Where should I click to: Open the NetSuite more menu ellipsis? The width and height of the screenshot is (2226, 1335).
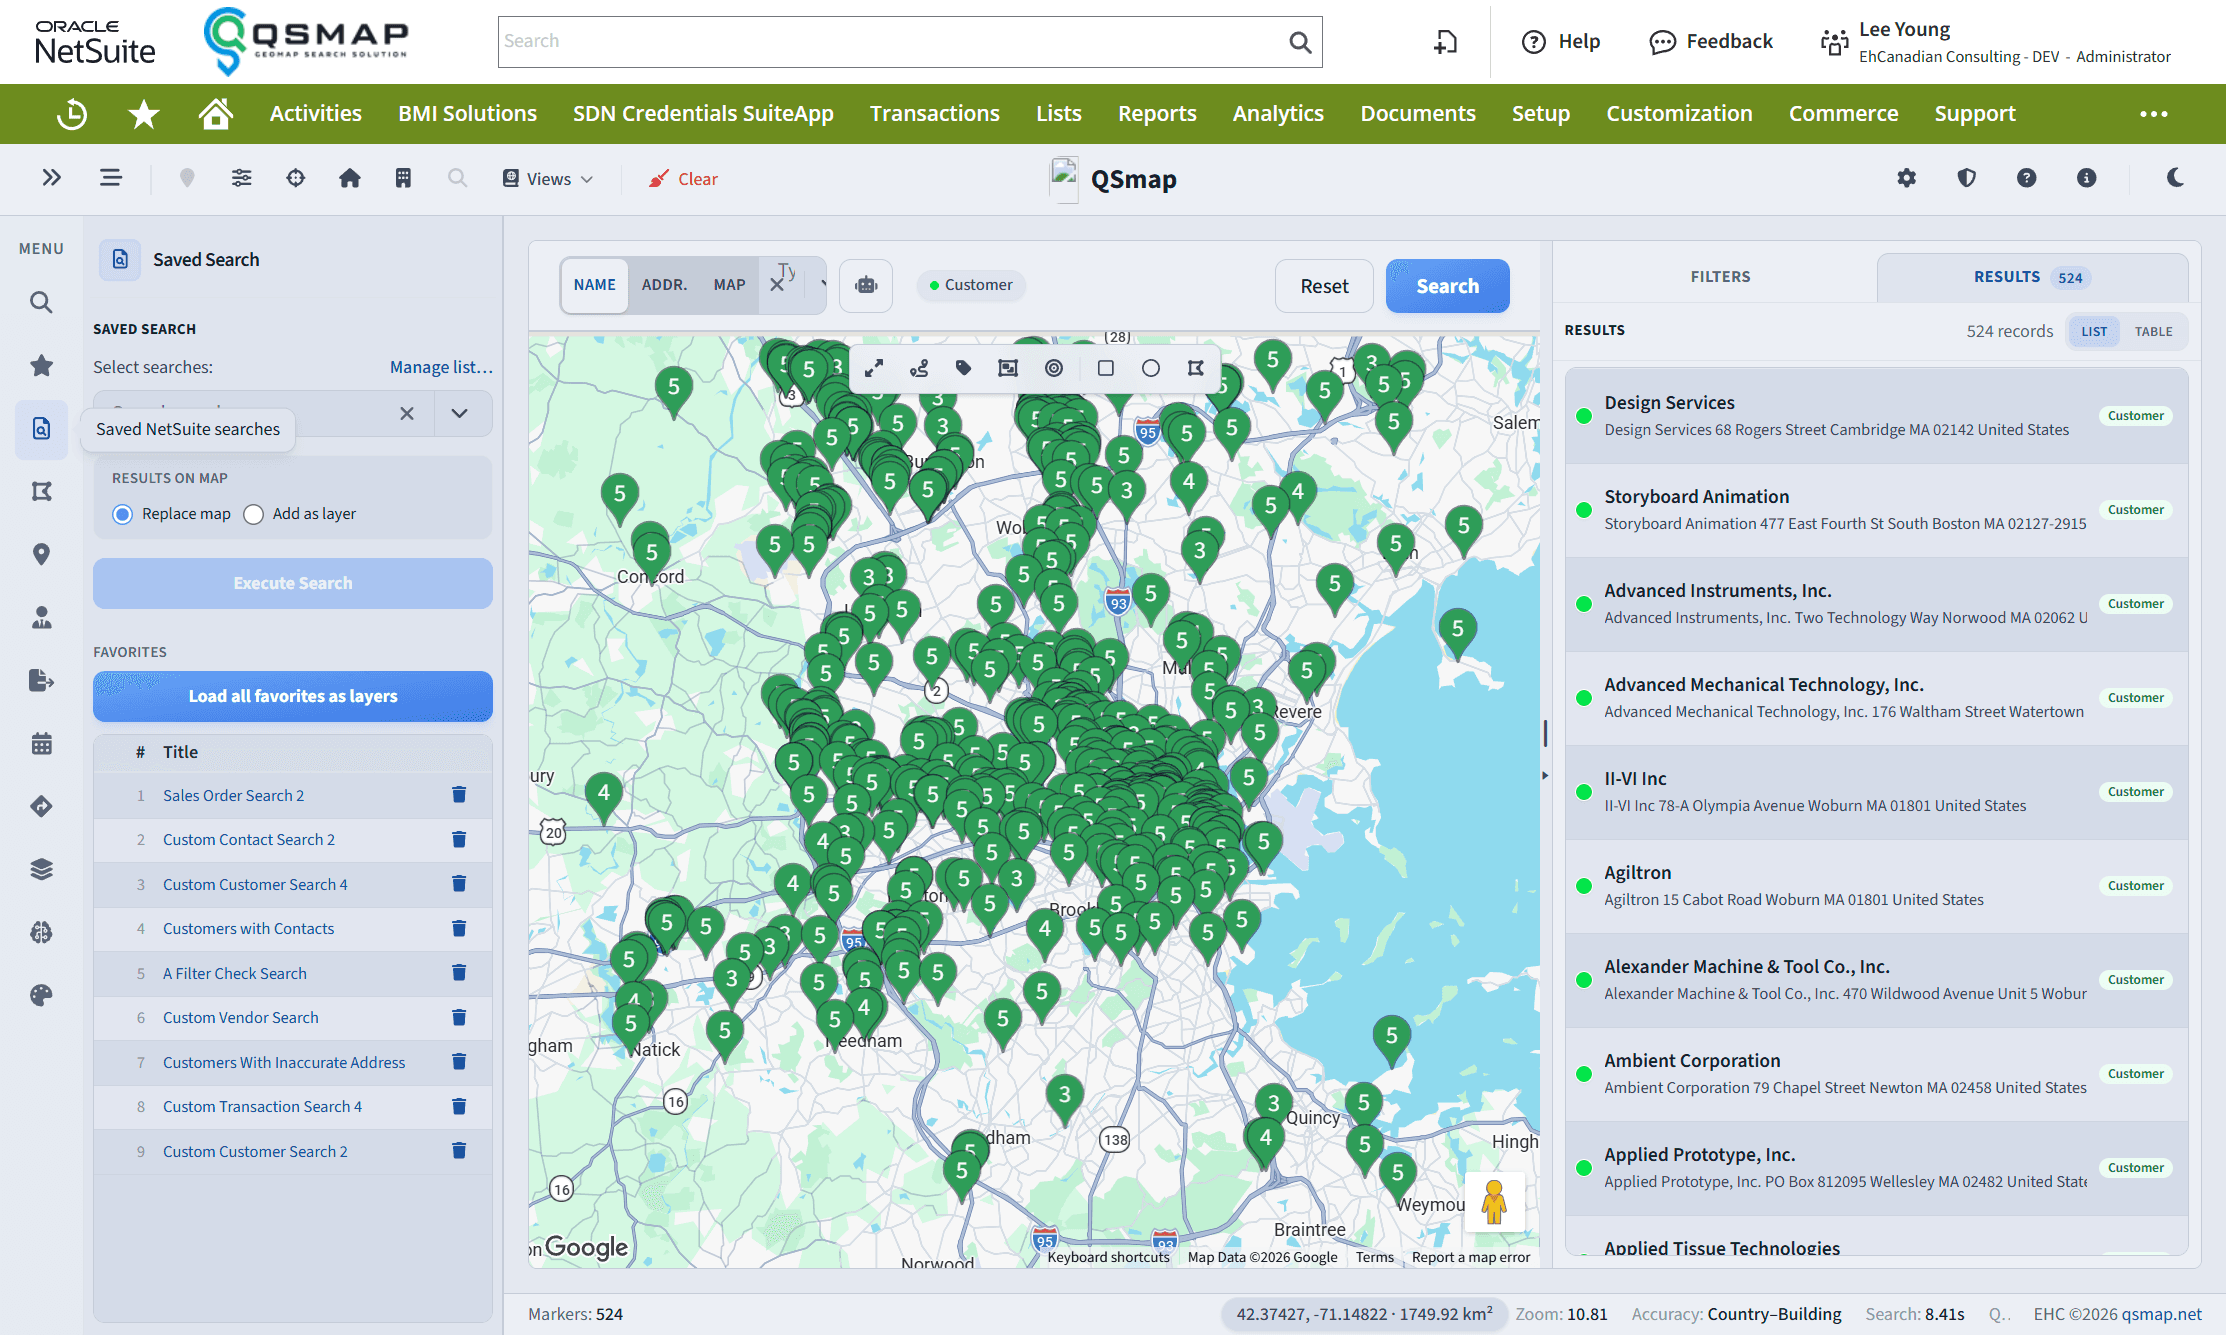pos(2154,114)
